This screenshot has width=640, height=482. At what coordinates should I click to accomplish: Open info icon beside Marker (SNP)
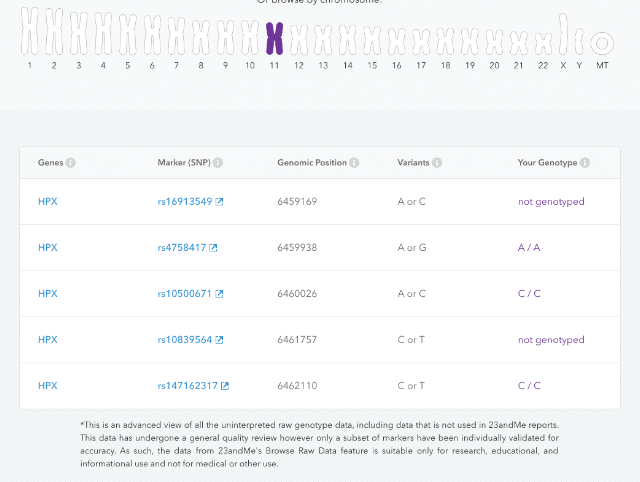pyautogui.click(x=218, y=163)
